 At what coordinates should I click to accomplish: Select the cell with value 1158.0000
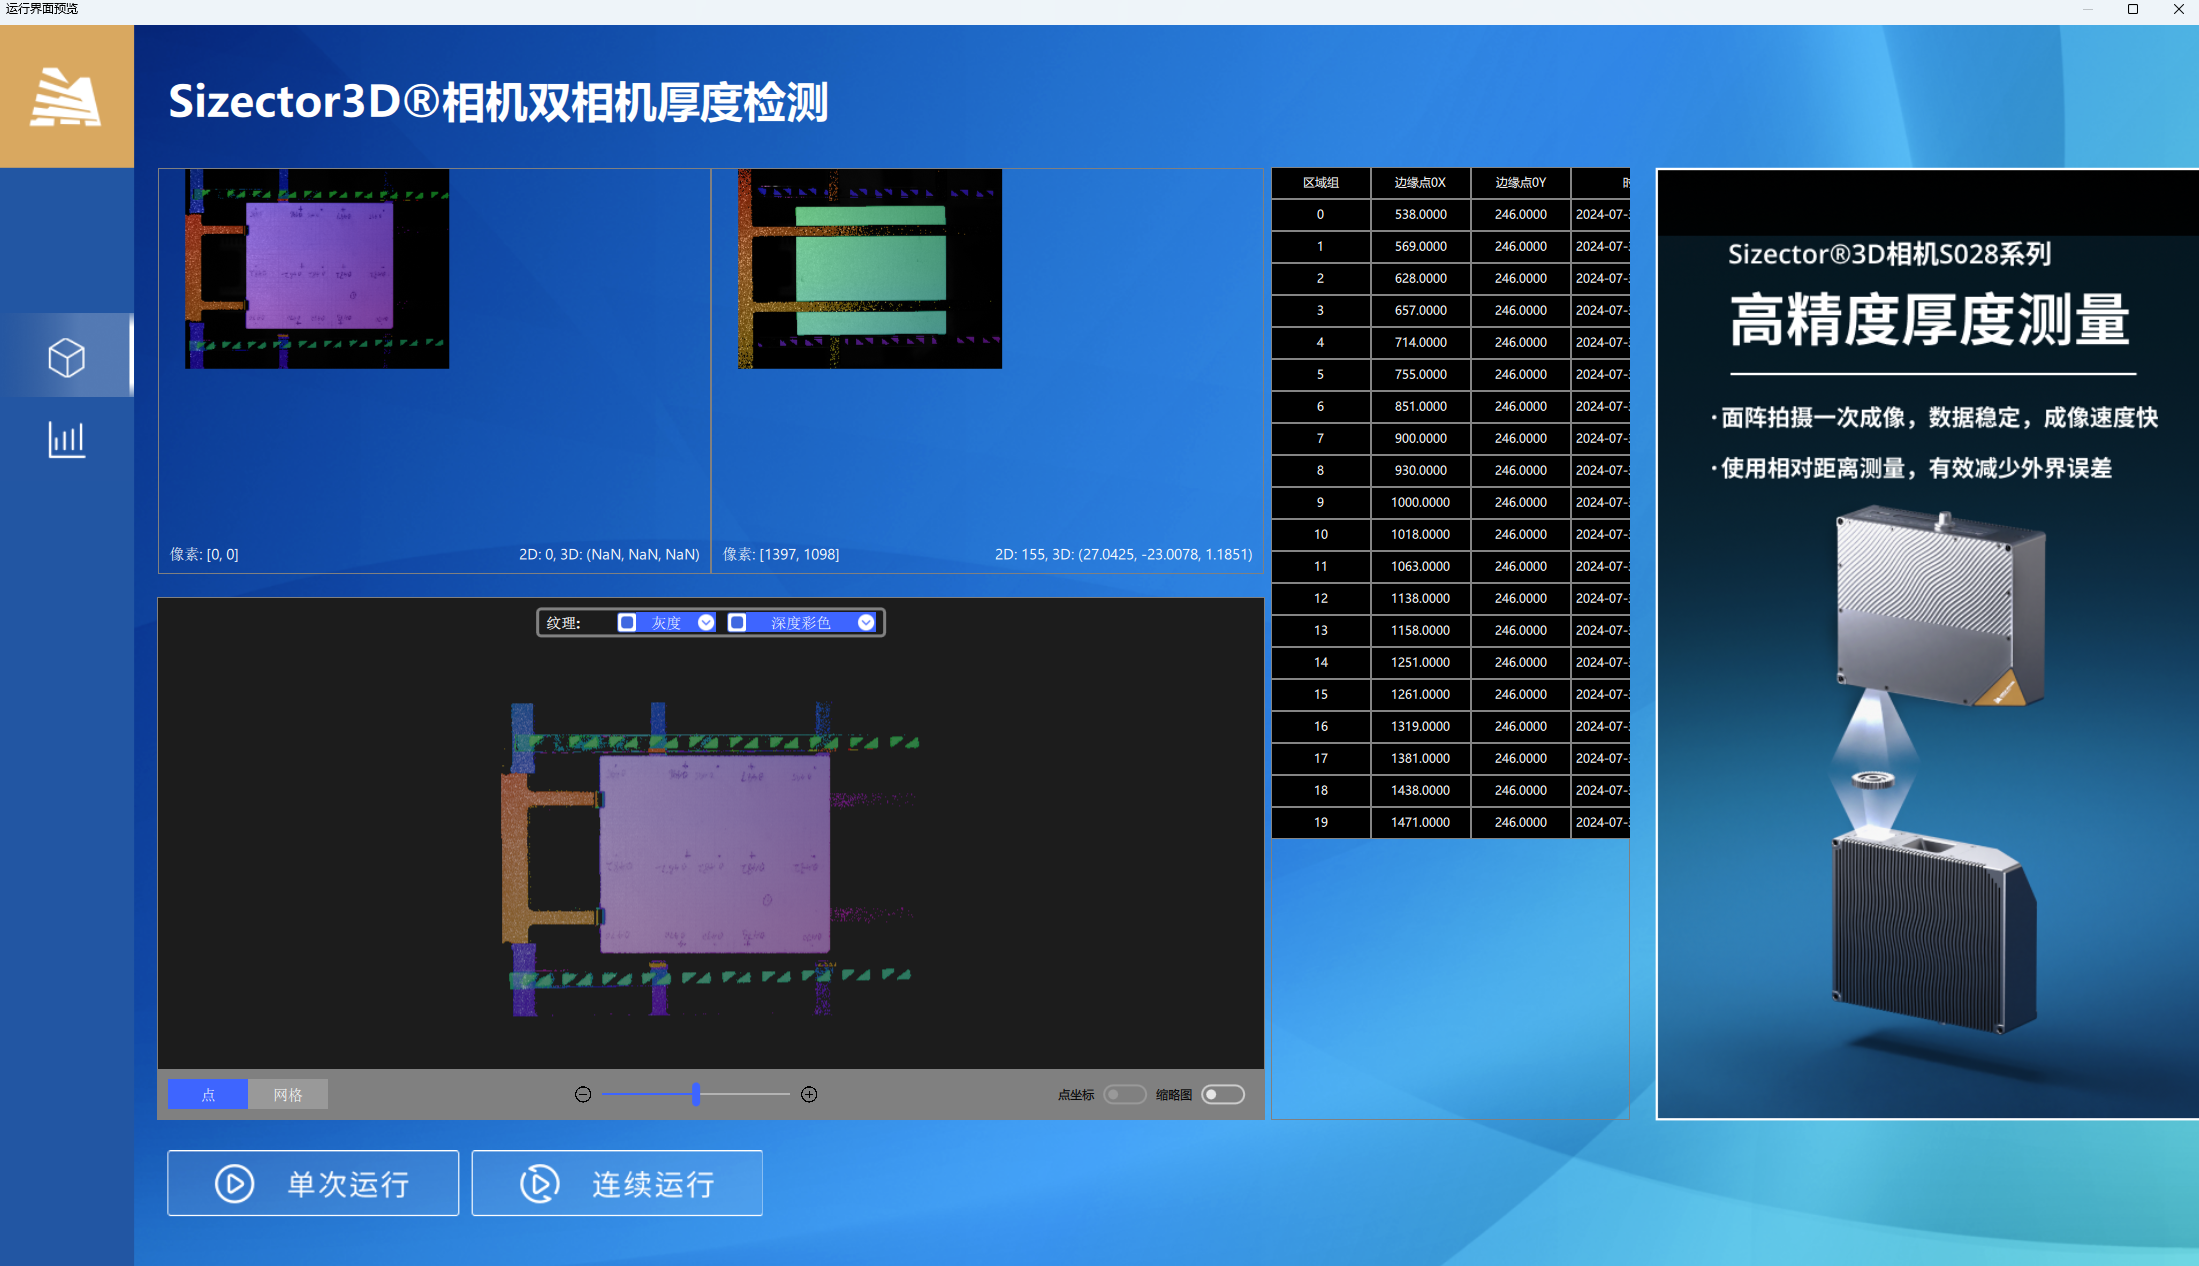[1420, 631]
